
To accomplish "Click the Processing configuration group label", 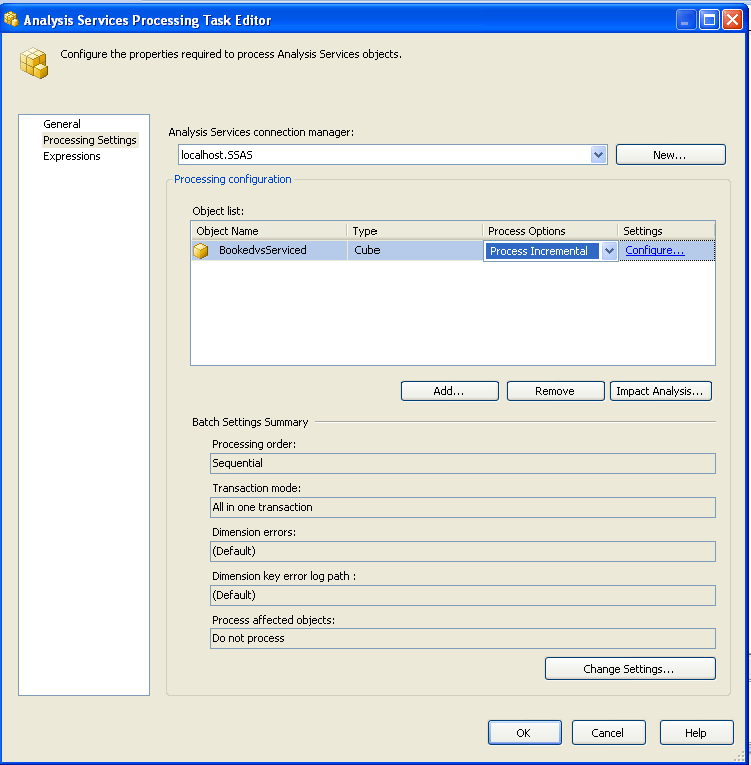I will click(232, 179).
